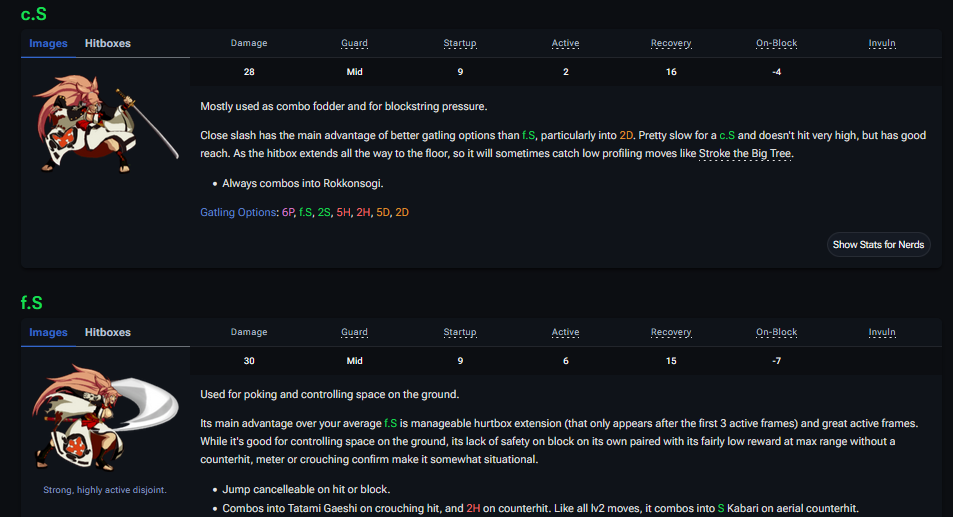Open the 6P gatling option link
Image resolution: width=953 pixels, height=517 pixels.
click(x=288, y=212)
